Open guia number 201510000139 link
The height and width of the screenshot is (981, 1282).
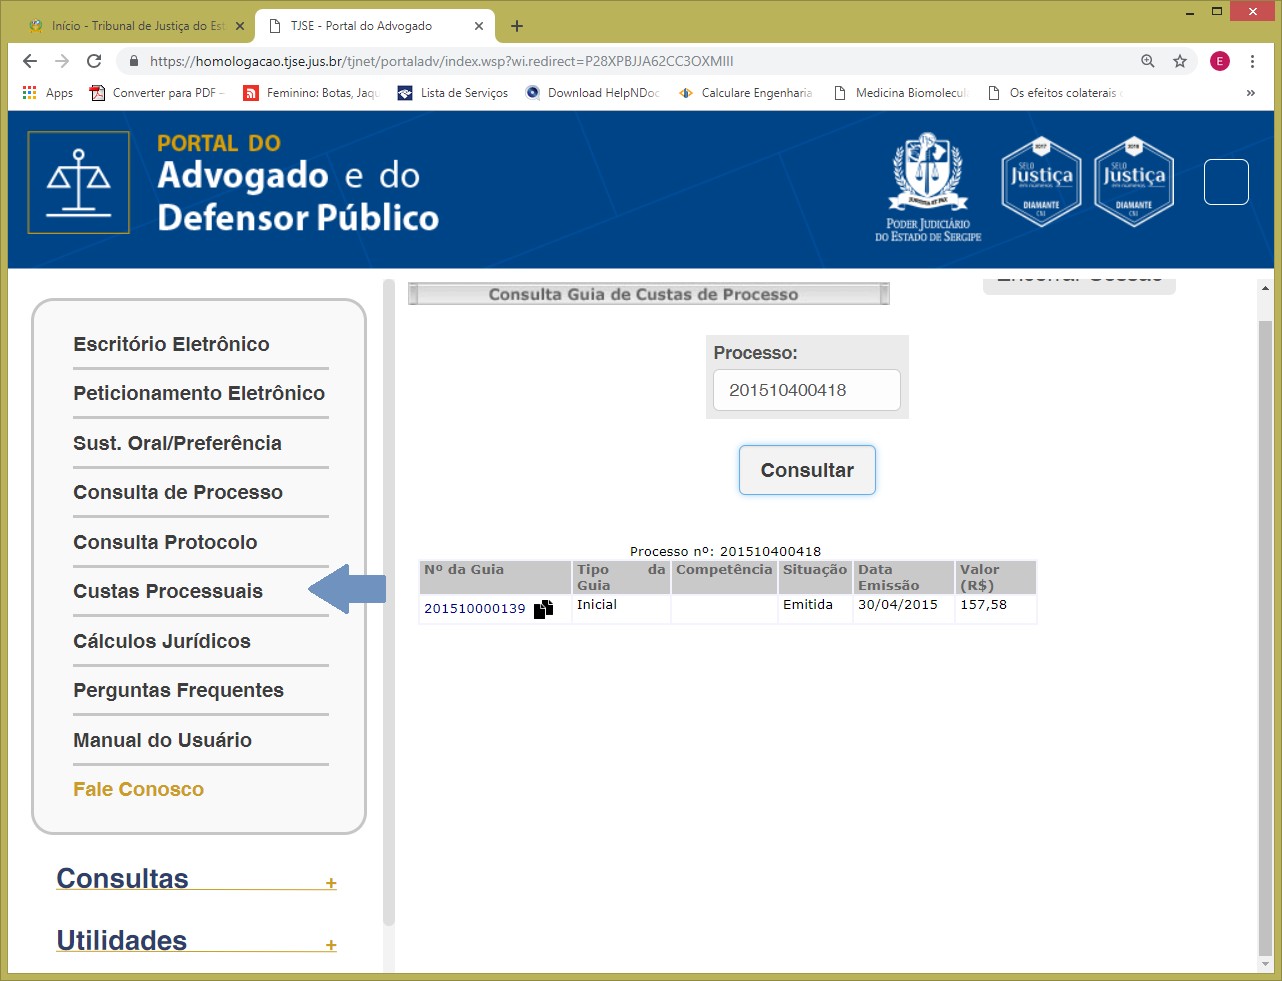click(474, 609)
